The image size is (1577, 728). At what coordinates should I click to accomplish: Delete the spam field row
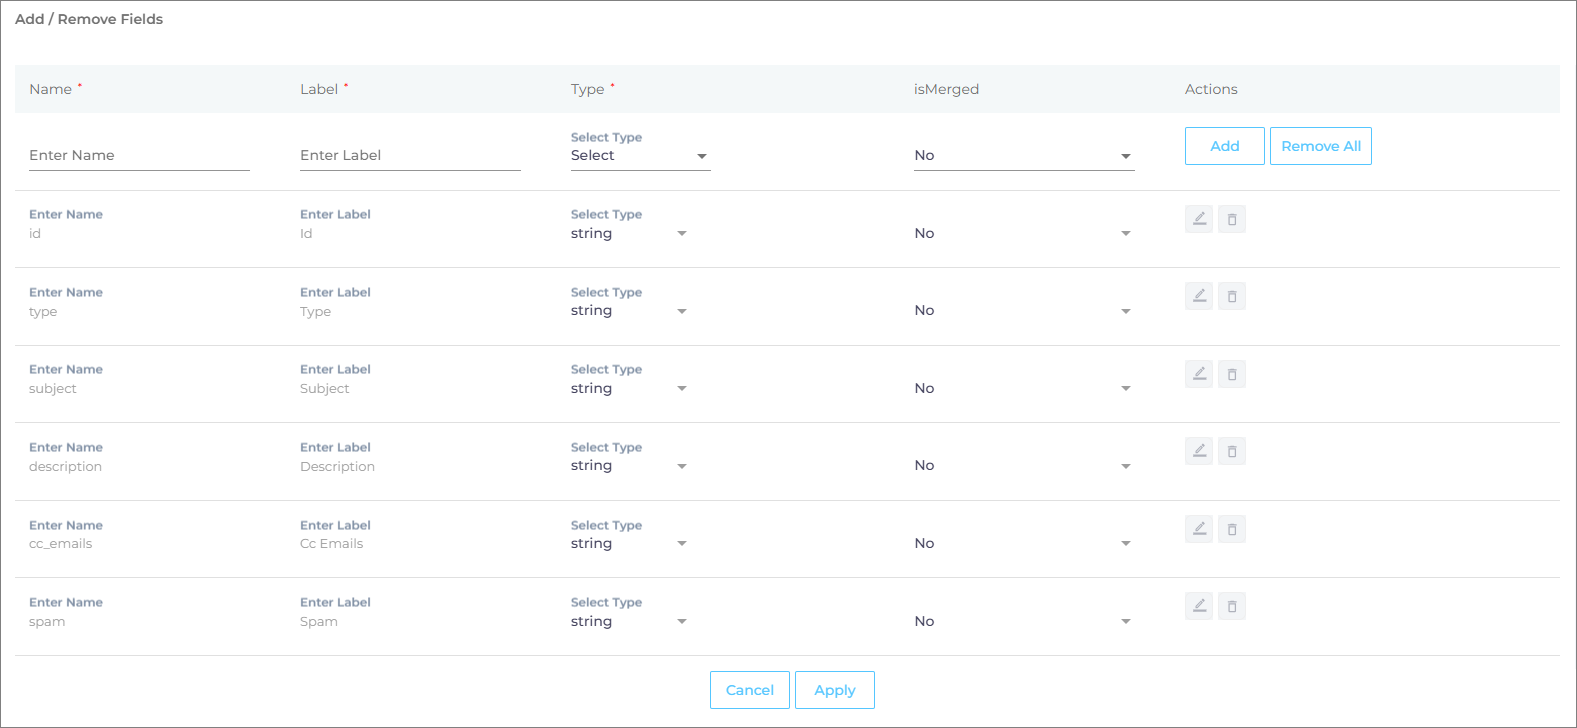point(1232,606)
